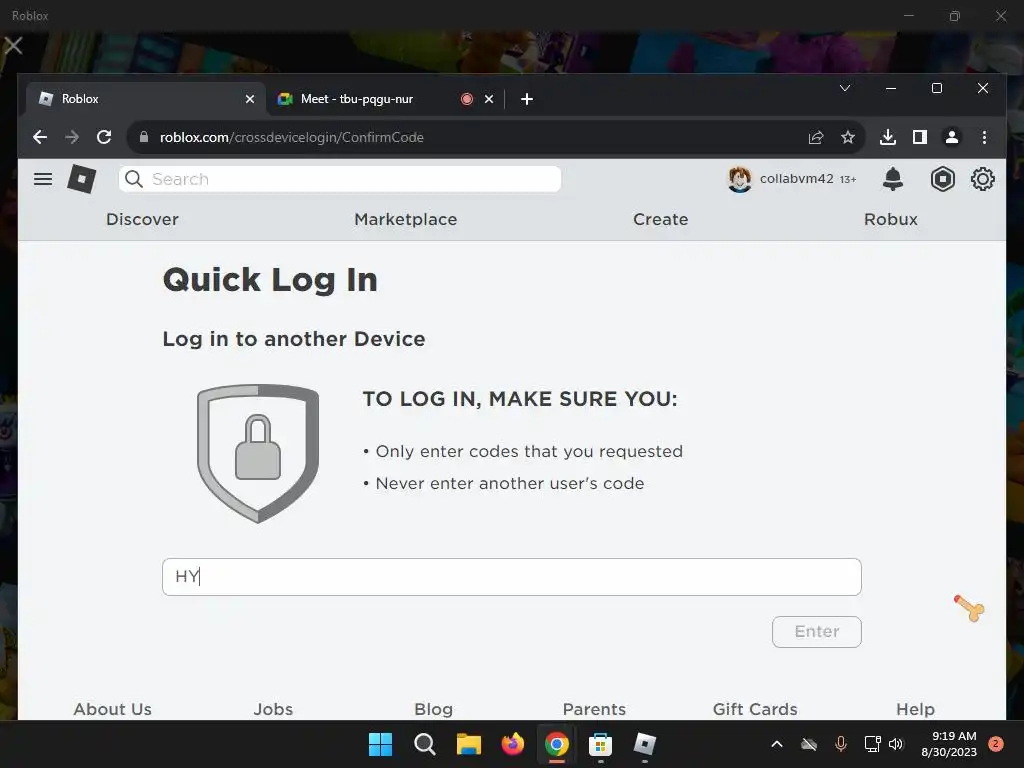Toggle Chrome side panel icon

pyautogui.click(x=920, y=137)
